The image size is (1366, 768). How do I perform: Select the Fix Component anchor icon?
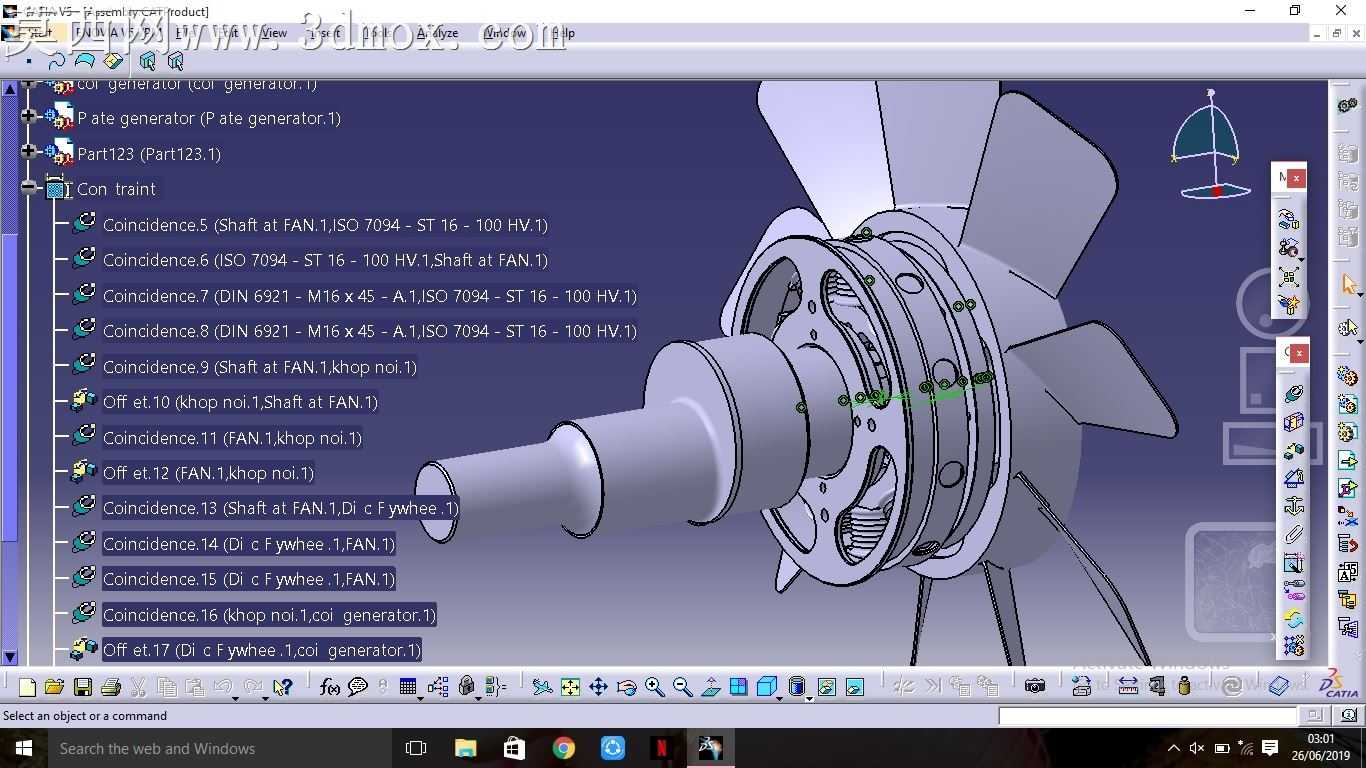coord(1293,507)
